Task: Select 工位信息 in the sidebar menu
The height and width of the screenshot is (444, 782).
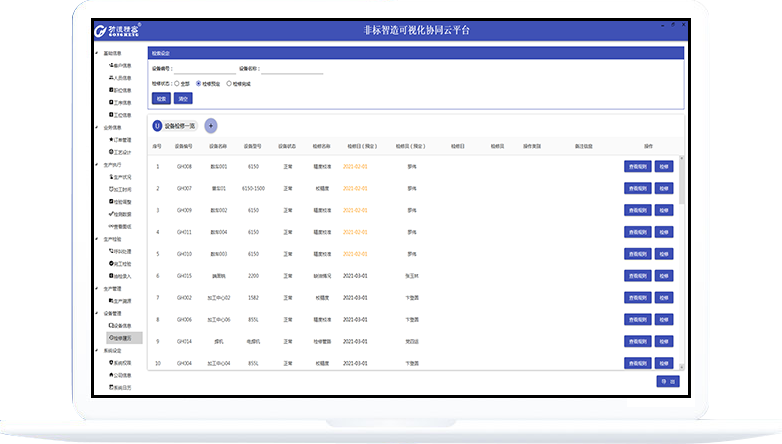Action: tap(121, 115)
